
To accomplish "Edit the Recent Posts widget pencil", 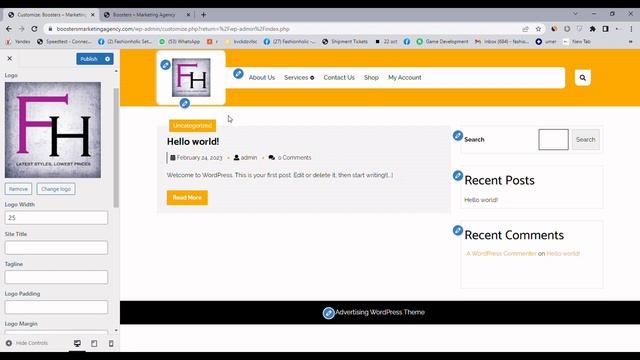I will tap(458, 176).
